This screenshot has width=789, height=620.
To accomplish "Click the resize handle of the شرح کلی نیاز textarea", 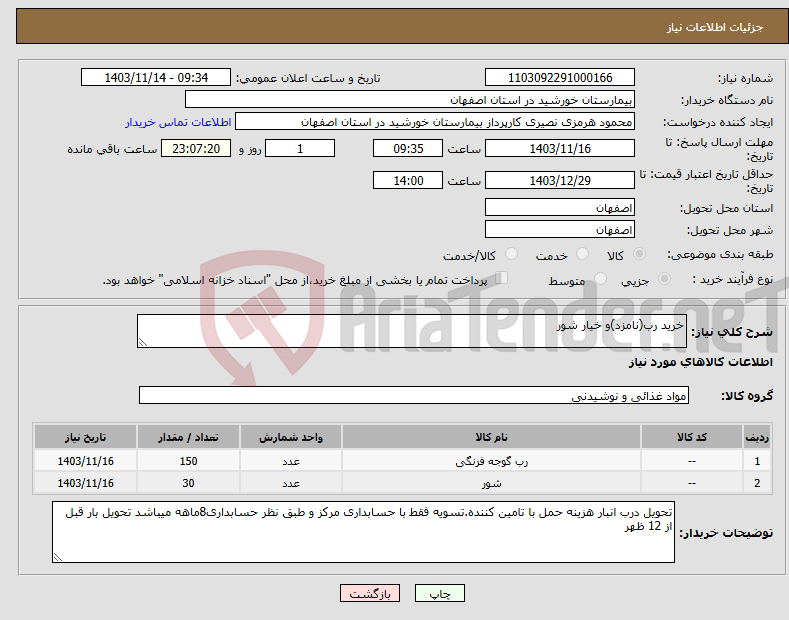I will [x=143, y=342].
